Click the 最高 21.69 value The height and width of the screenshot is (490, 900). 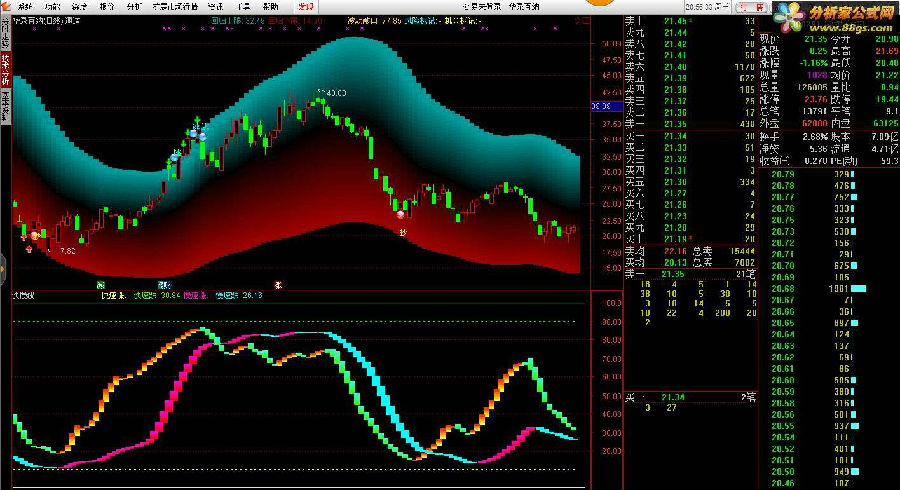click(887, 51)
